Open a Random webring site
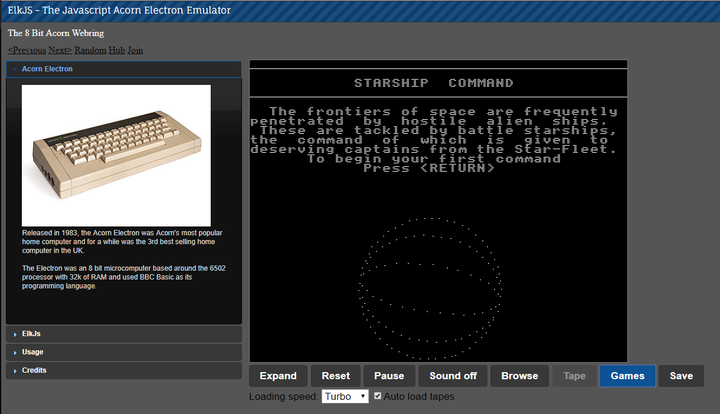Image resolution: width=720 pixels, height=414 pixels. point(90,50)
